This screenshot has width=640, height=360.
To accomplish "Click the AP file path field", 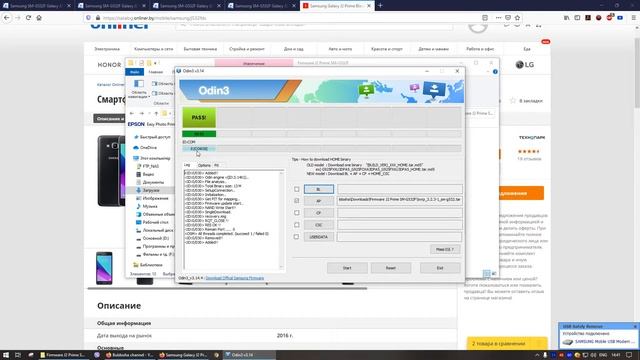I will 400,200.
